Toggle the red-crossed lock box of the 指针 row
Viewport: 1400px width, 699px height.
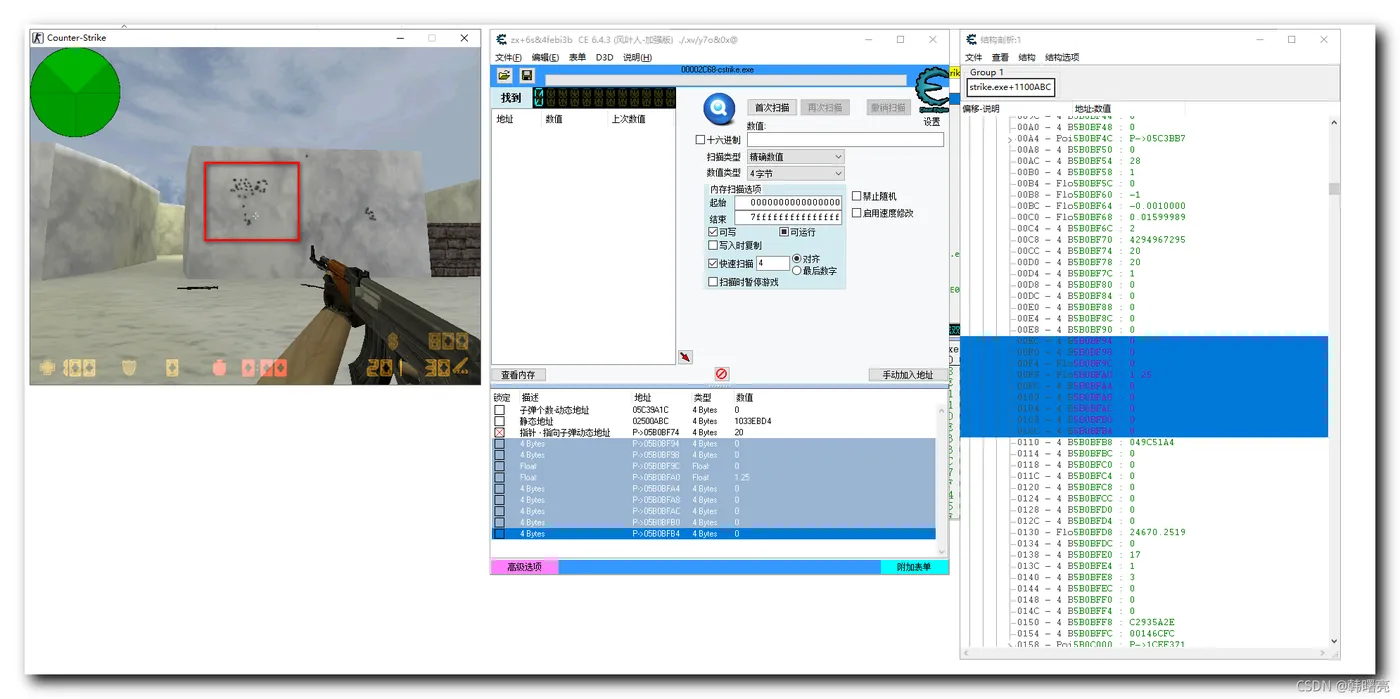(x=500, y=433)
